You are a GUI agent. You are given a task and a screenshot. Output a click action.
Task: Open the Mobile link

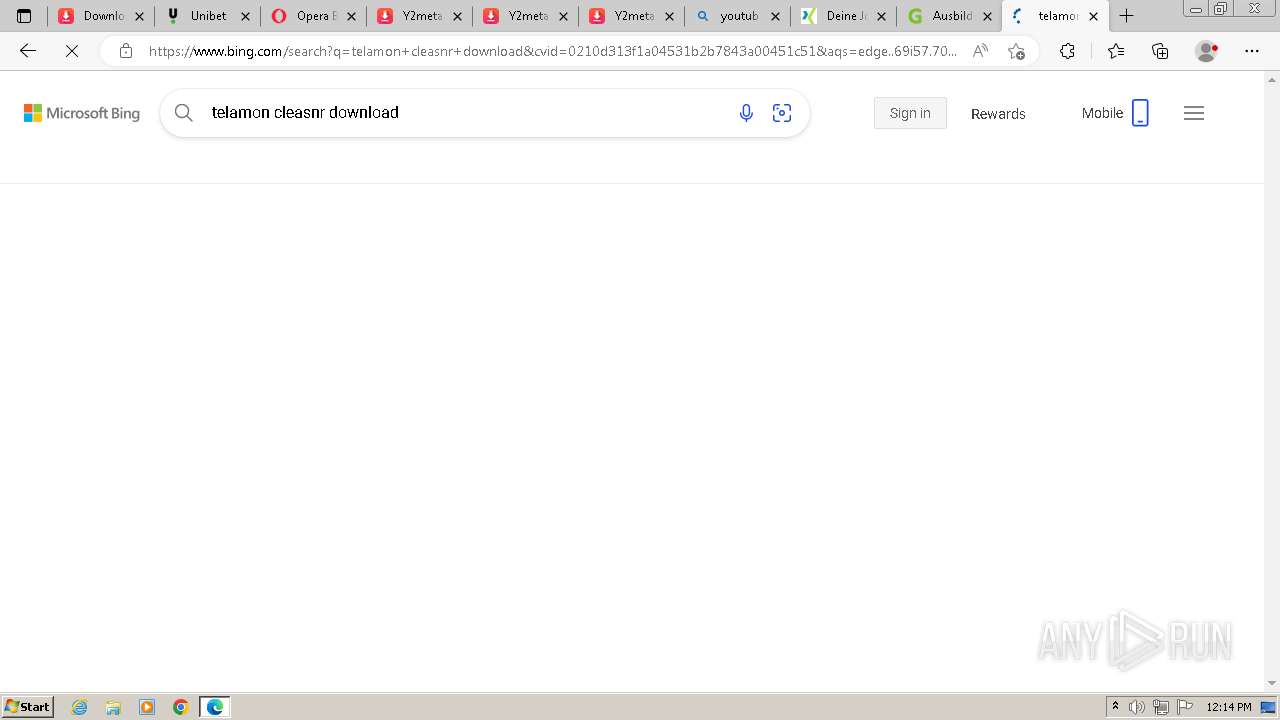pyautogui.click(x=1115, y=113)
